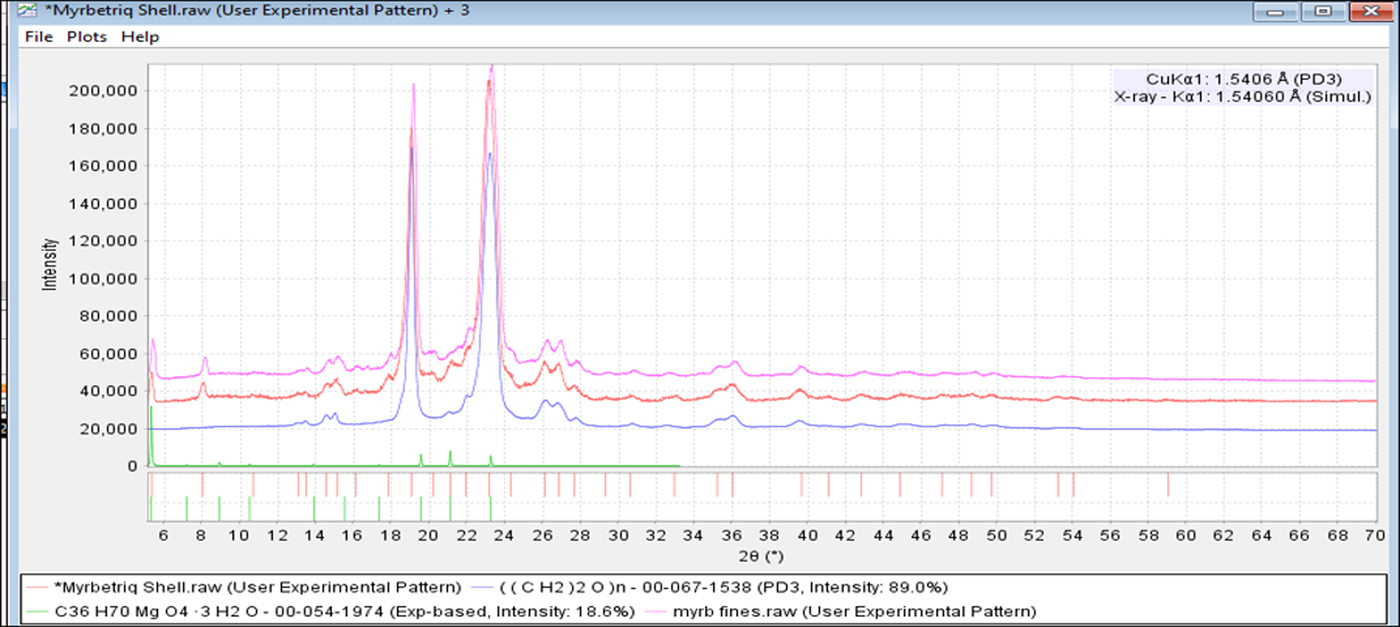
Task: Click the 54 tick label on 2θ axis
Action: click(1072, 536)
